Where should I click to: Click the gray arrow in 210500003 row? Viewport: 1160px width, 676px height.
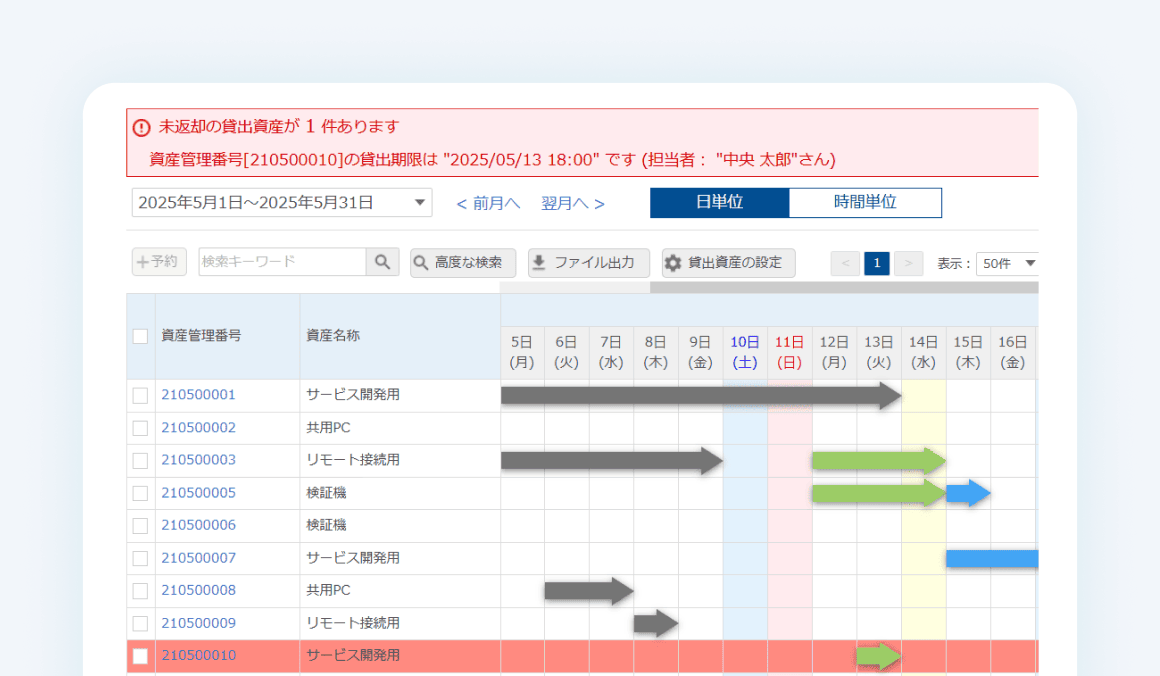[611, 461]
